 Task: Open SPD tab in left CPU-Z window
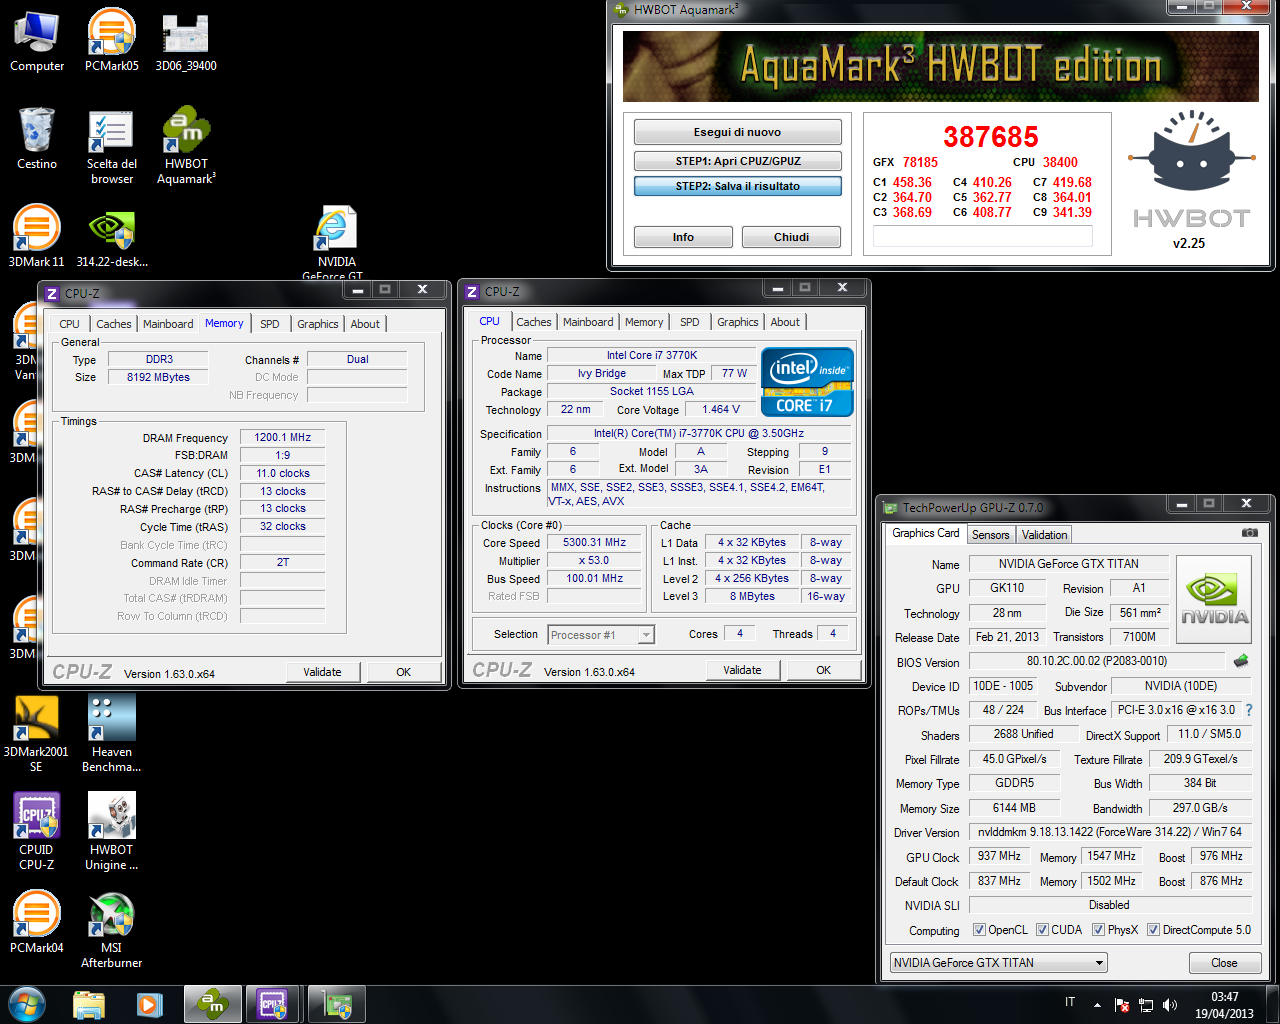pos(269,324)
